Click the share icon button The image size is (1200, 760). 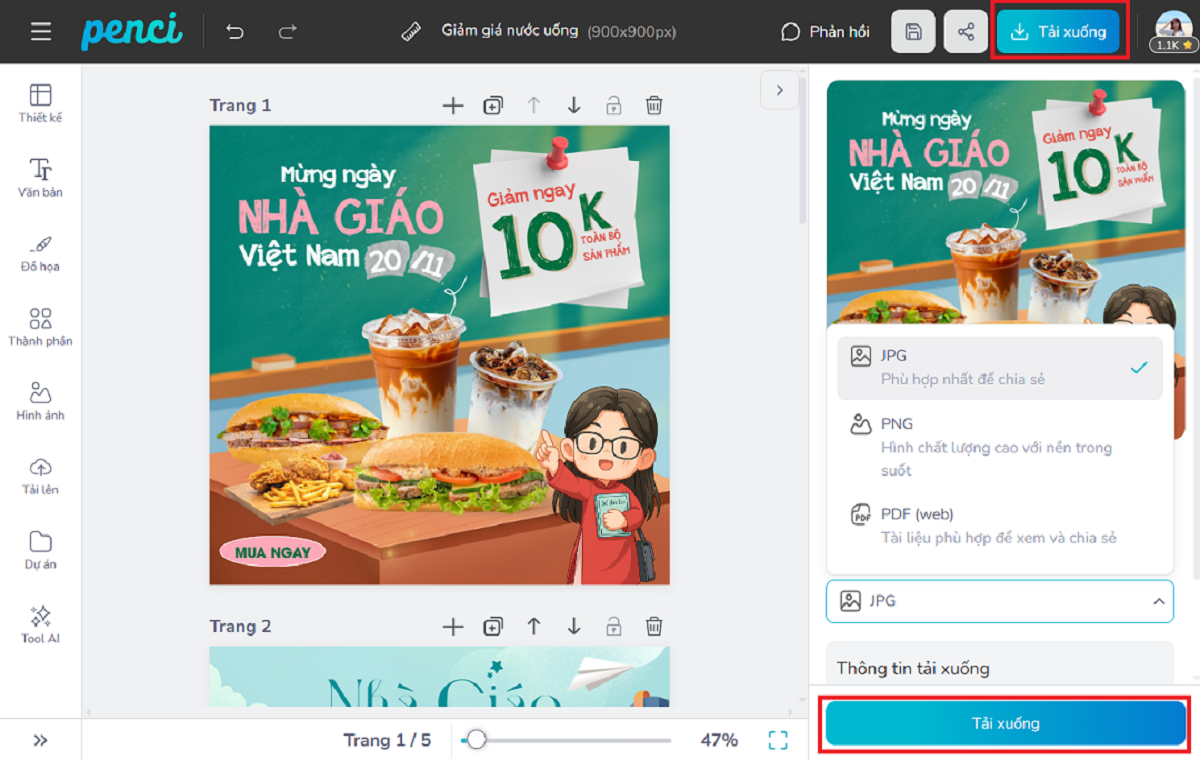click(x=966, y=32)
